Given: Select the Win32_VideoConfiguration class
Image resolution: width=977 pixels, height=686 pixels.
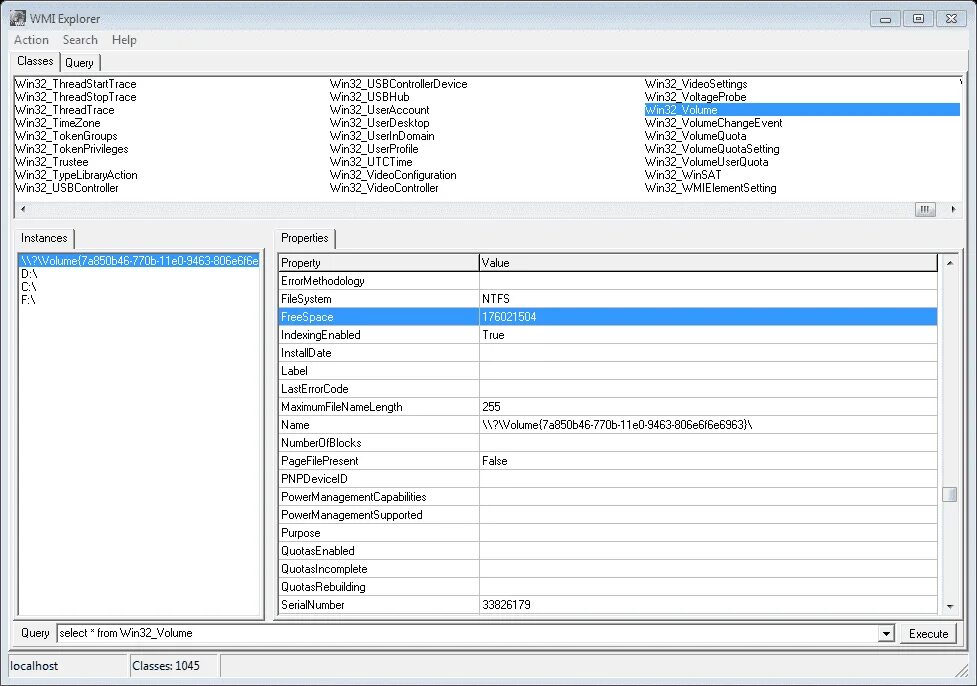Looking at the screenshot, I should pyautogui.click(x=393, y=175).
